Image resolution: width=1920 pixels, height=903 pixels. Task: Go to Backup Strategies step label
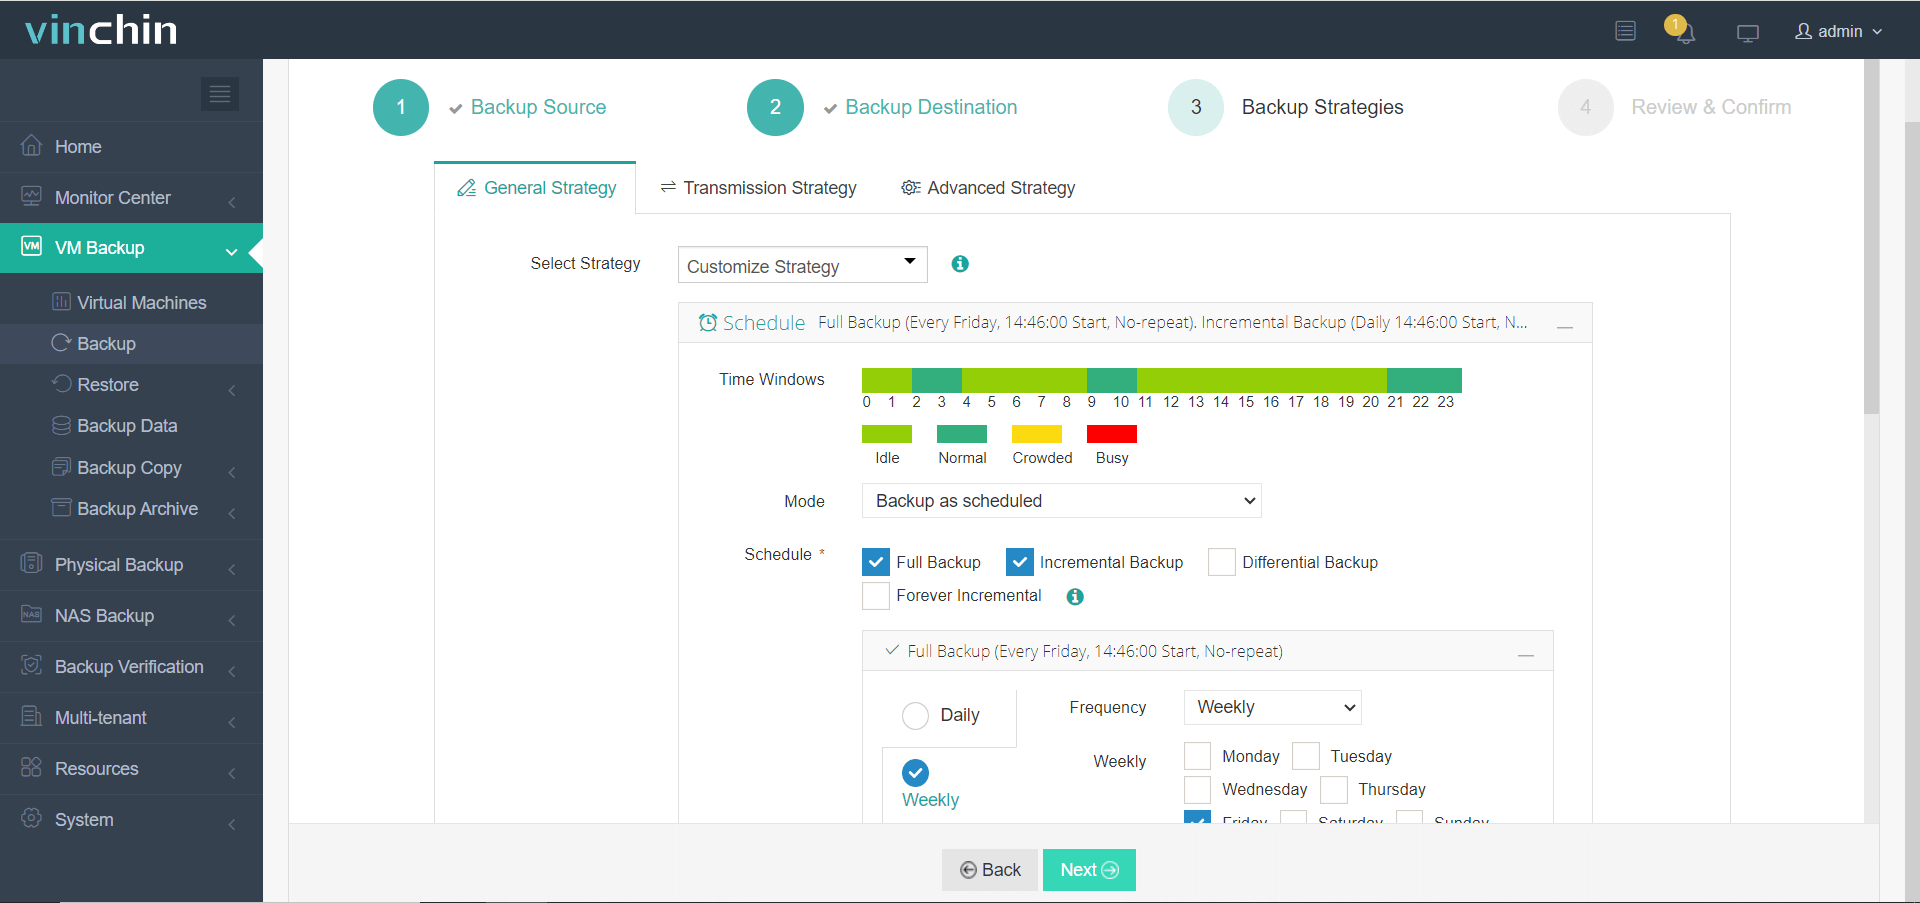(x=1322, y=107)
